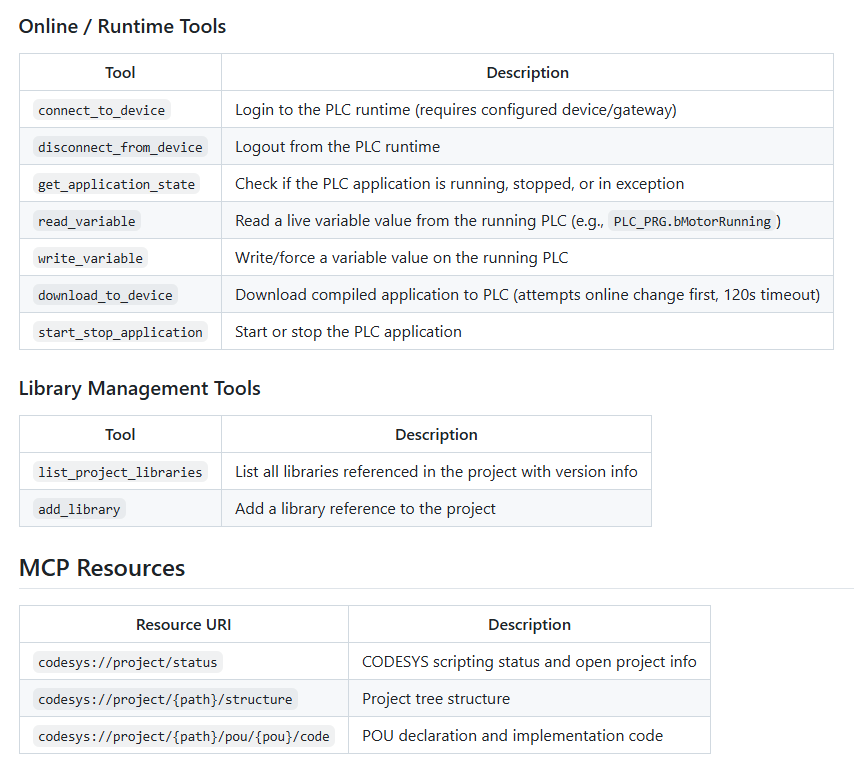Click the start_stop_application tool name

(120, 332)
